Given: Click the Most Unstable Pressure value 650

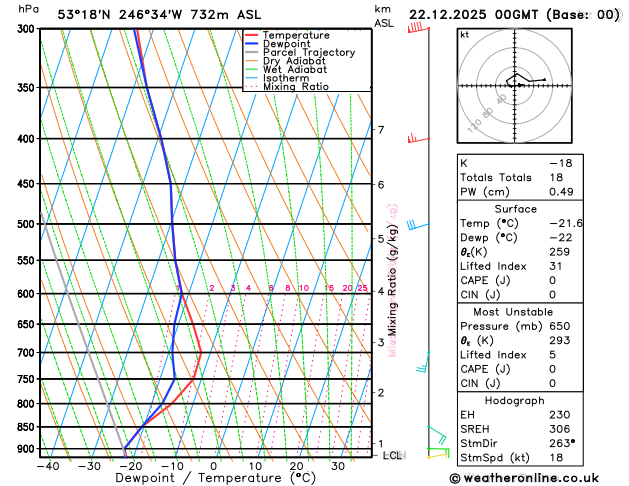Looking at the screenshot, I should 560,326.
